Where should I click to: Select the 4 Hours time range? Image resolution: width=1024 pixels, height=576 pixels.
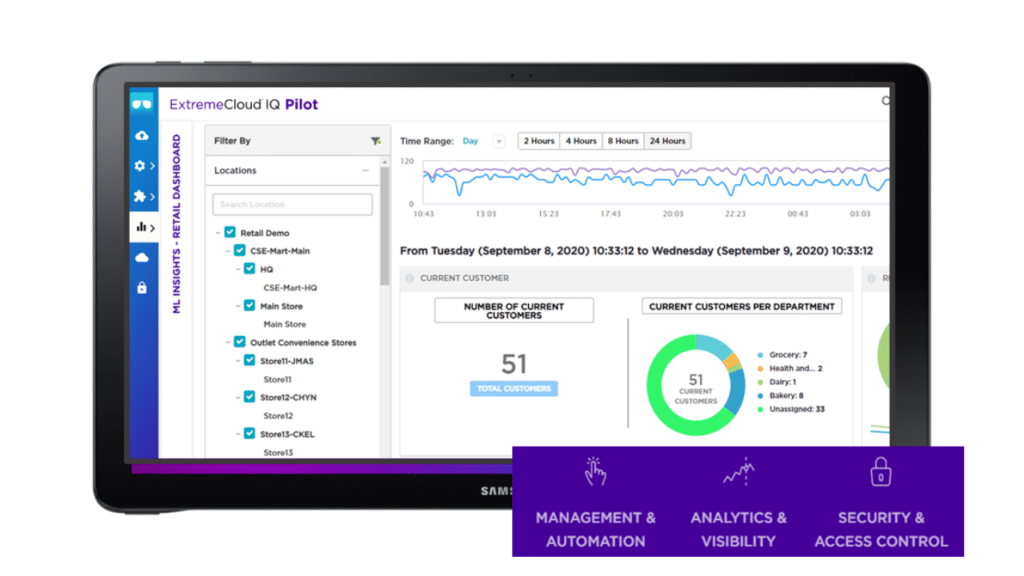click(x=581, y=141)
